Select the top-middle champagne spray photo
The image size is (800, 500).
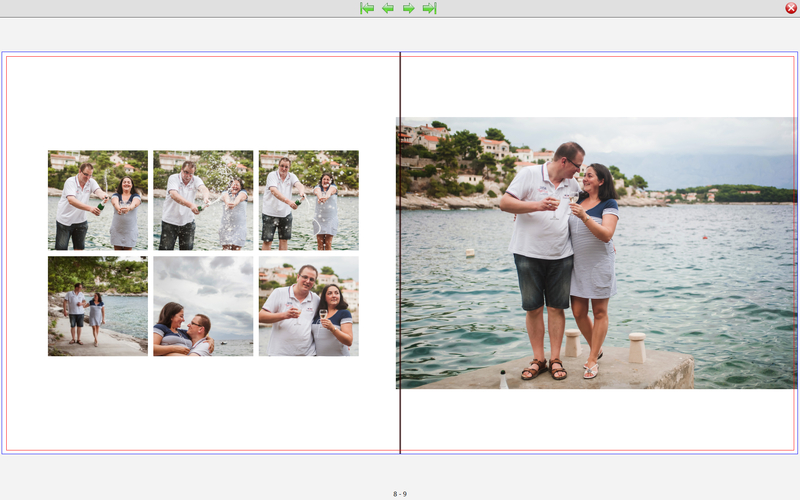pyautogui.click(x=203, y=200)
